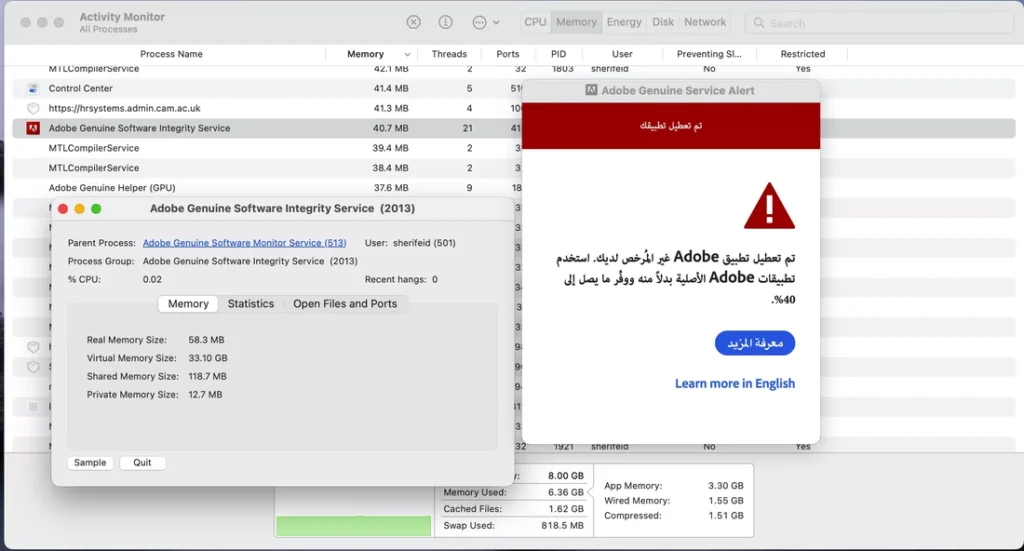
Task: Click the ellipsis more-actions toolbar icon
Action: point(479,22)
